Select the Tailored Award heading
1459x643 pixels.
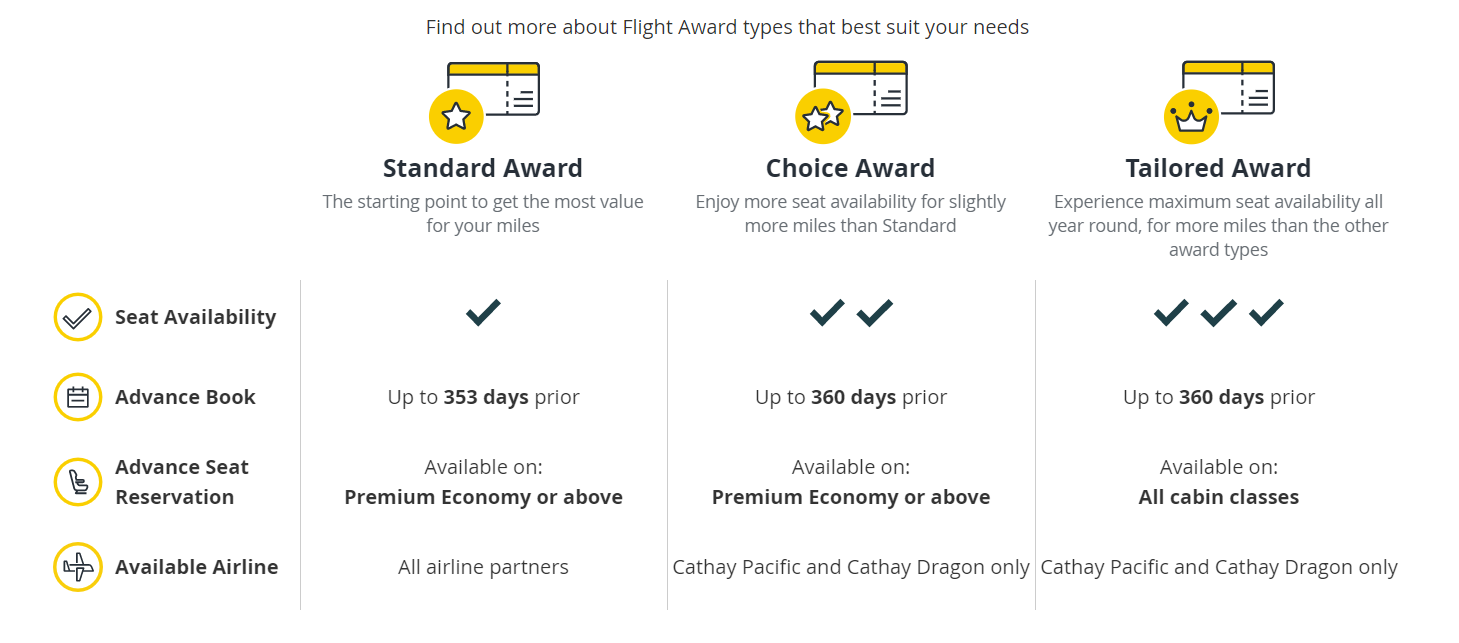tap(1218, 168)
